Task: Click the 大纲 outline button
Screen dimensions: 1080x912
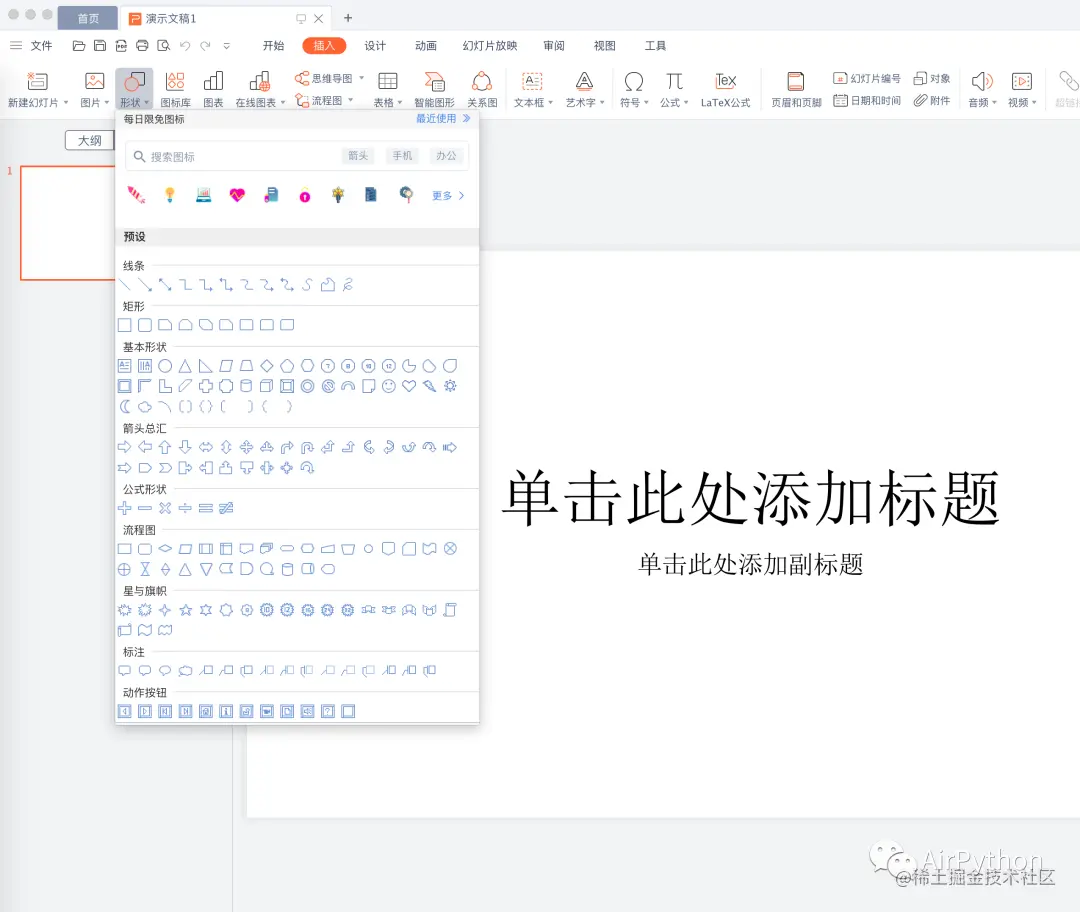Action: [90, 141]
